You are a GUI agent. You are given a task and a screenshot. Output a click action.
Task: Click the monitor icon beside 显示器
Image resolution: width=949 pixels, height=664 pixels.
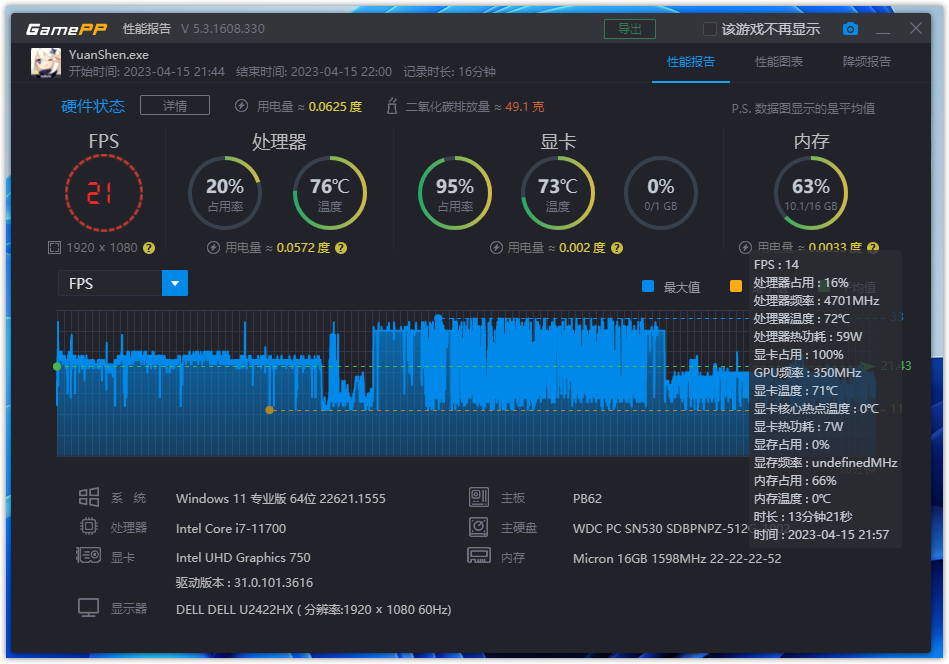(89, 608)
